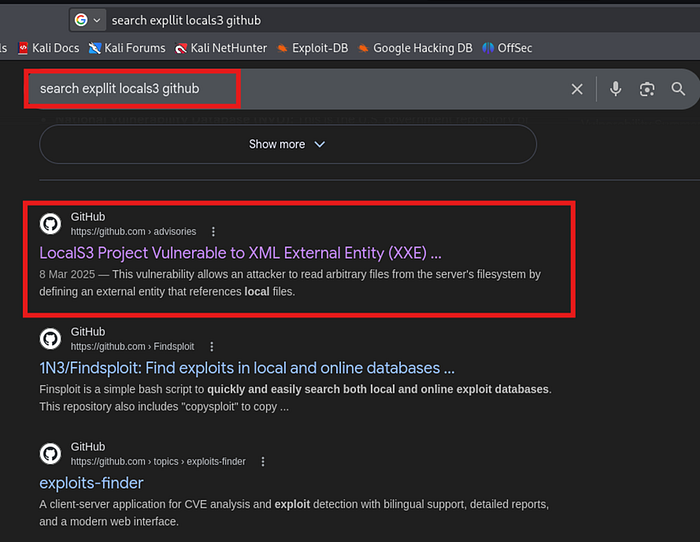Click github.com › Findsploit URL text
Screen dimensions: 700x542
(132, 346)
